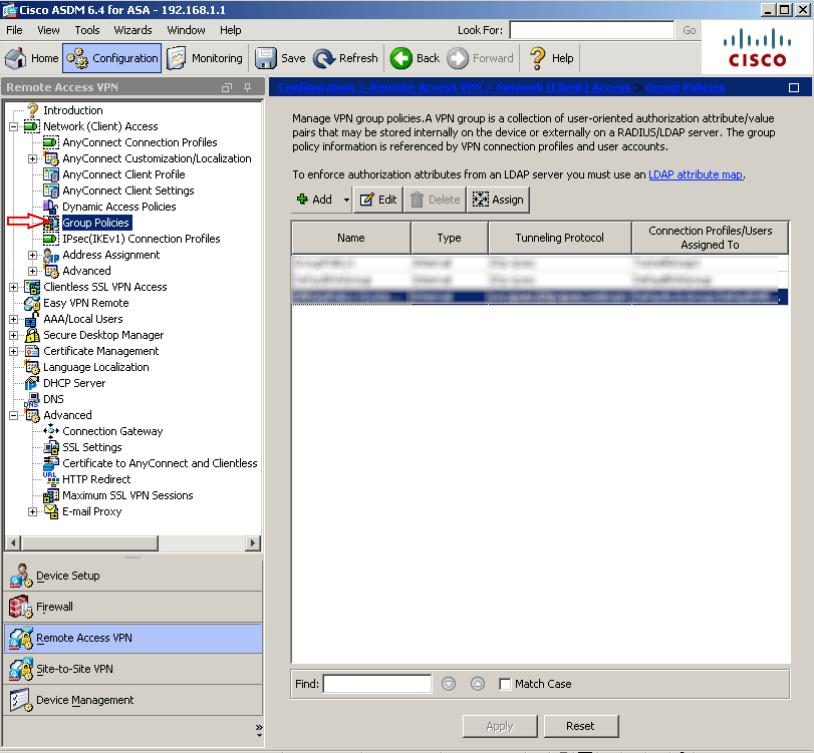Click the Maximum SSL VPN Sessions icon
This screenshot has width=814, height=753.
[x=51, y=495]
